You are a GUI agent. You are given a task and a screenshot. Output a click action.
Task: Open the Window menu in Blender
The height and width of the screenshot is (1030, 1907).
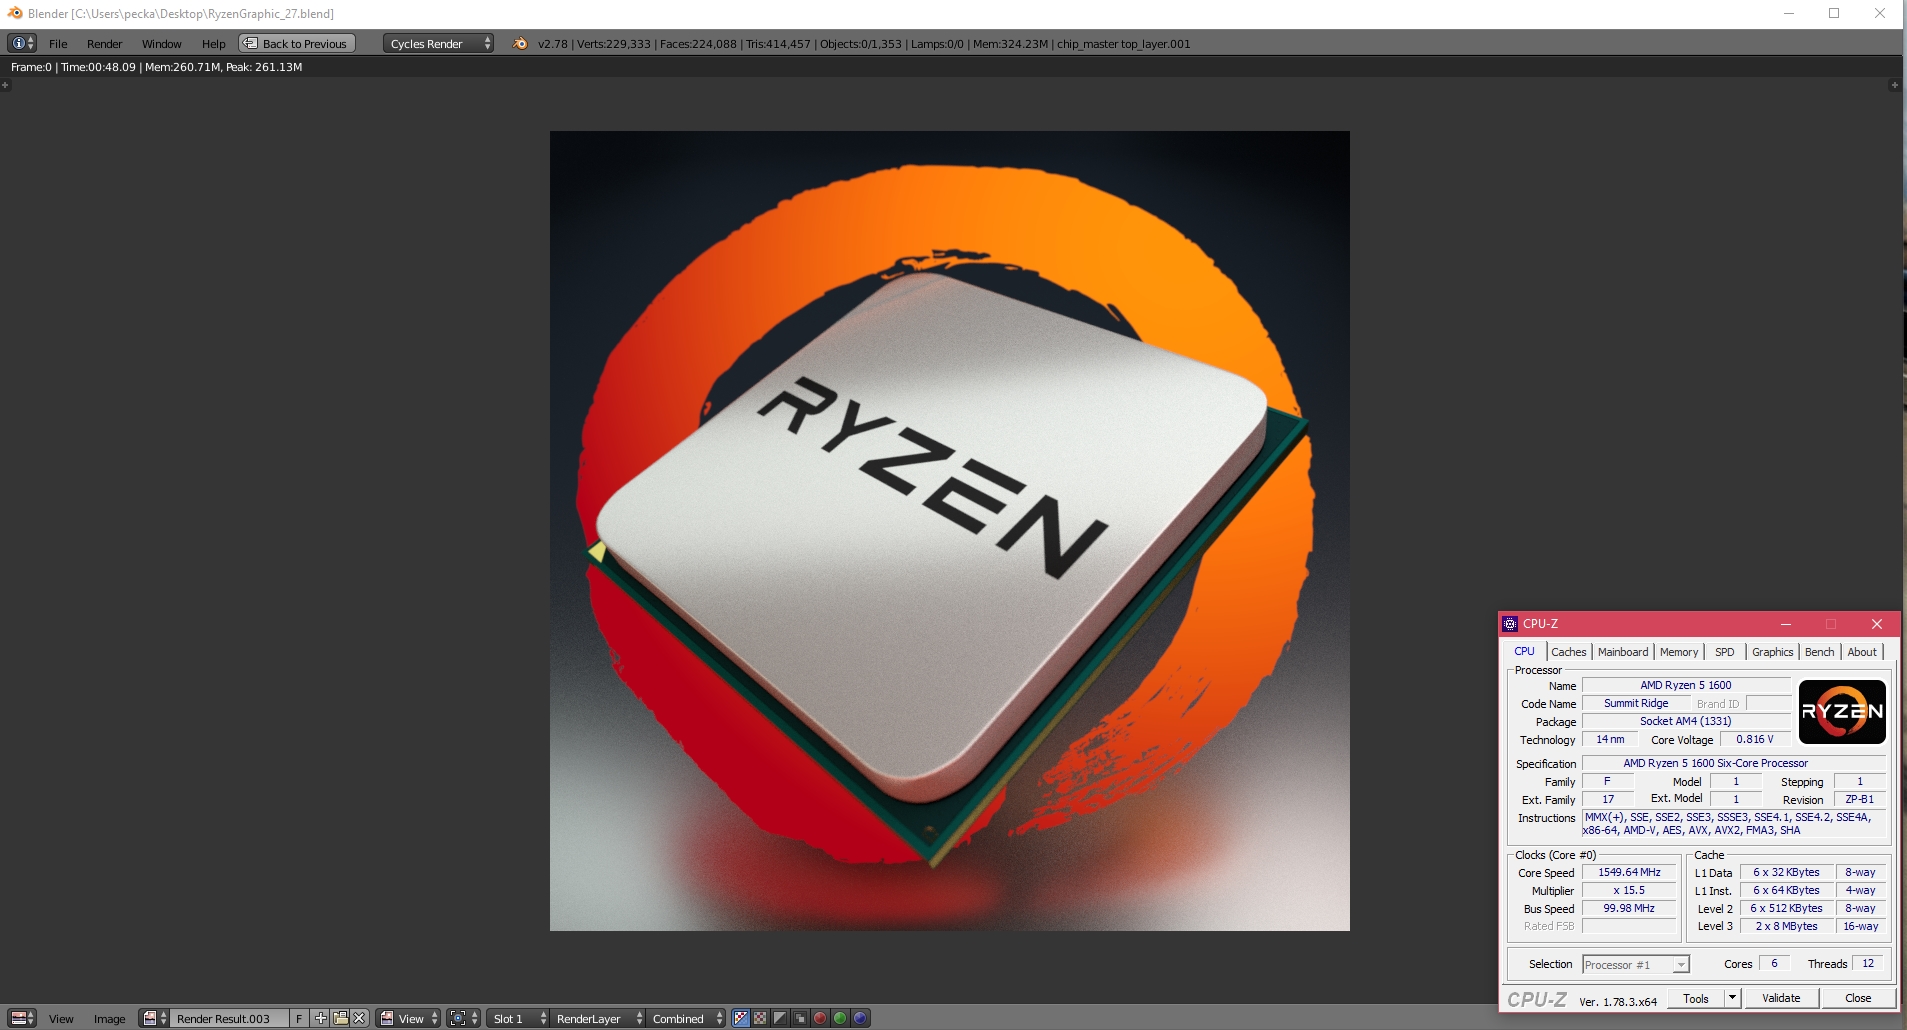click(x=161, y=44)
